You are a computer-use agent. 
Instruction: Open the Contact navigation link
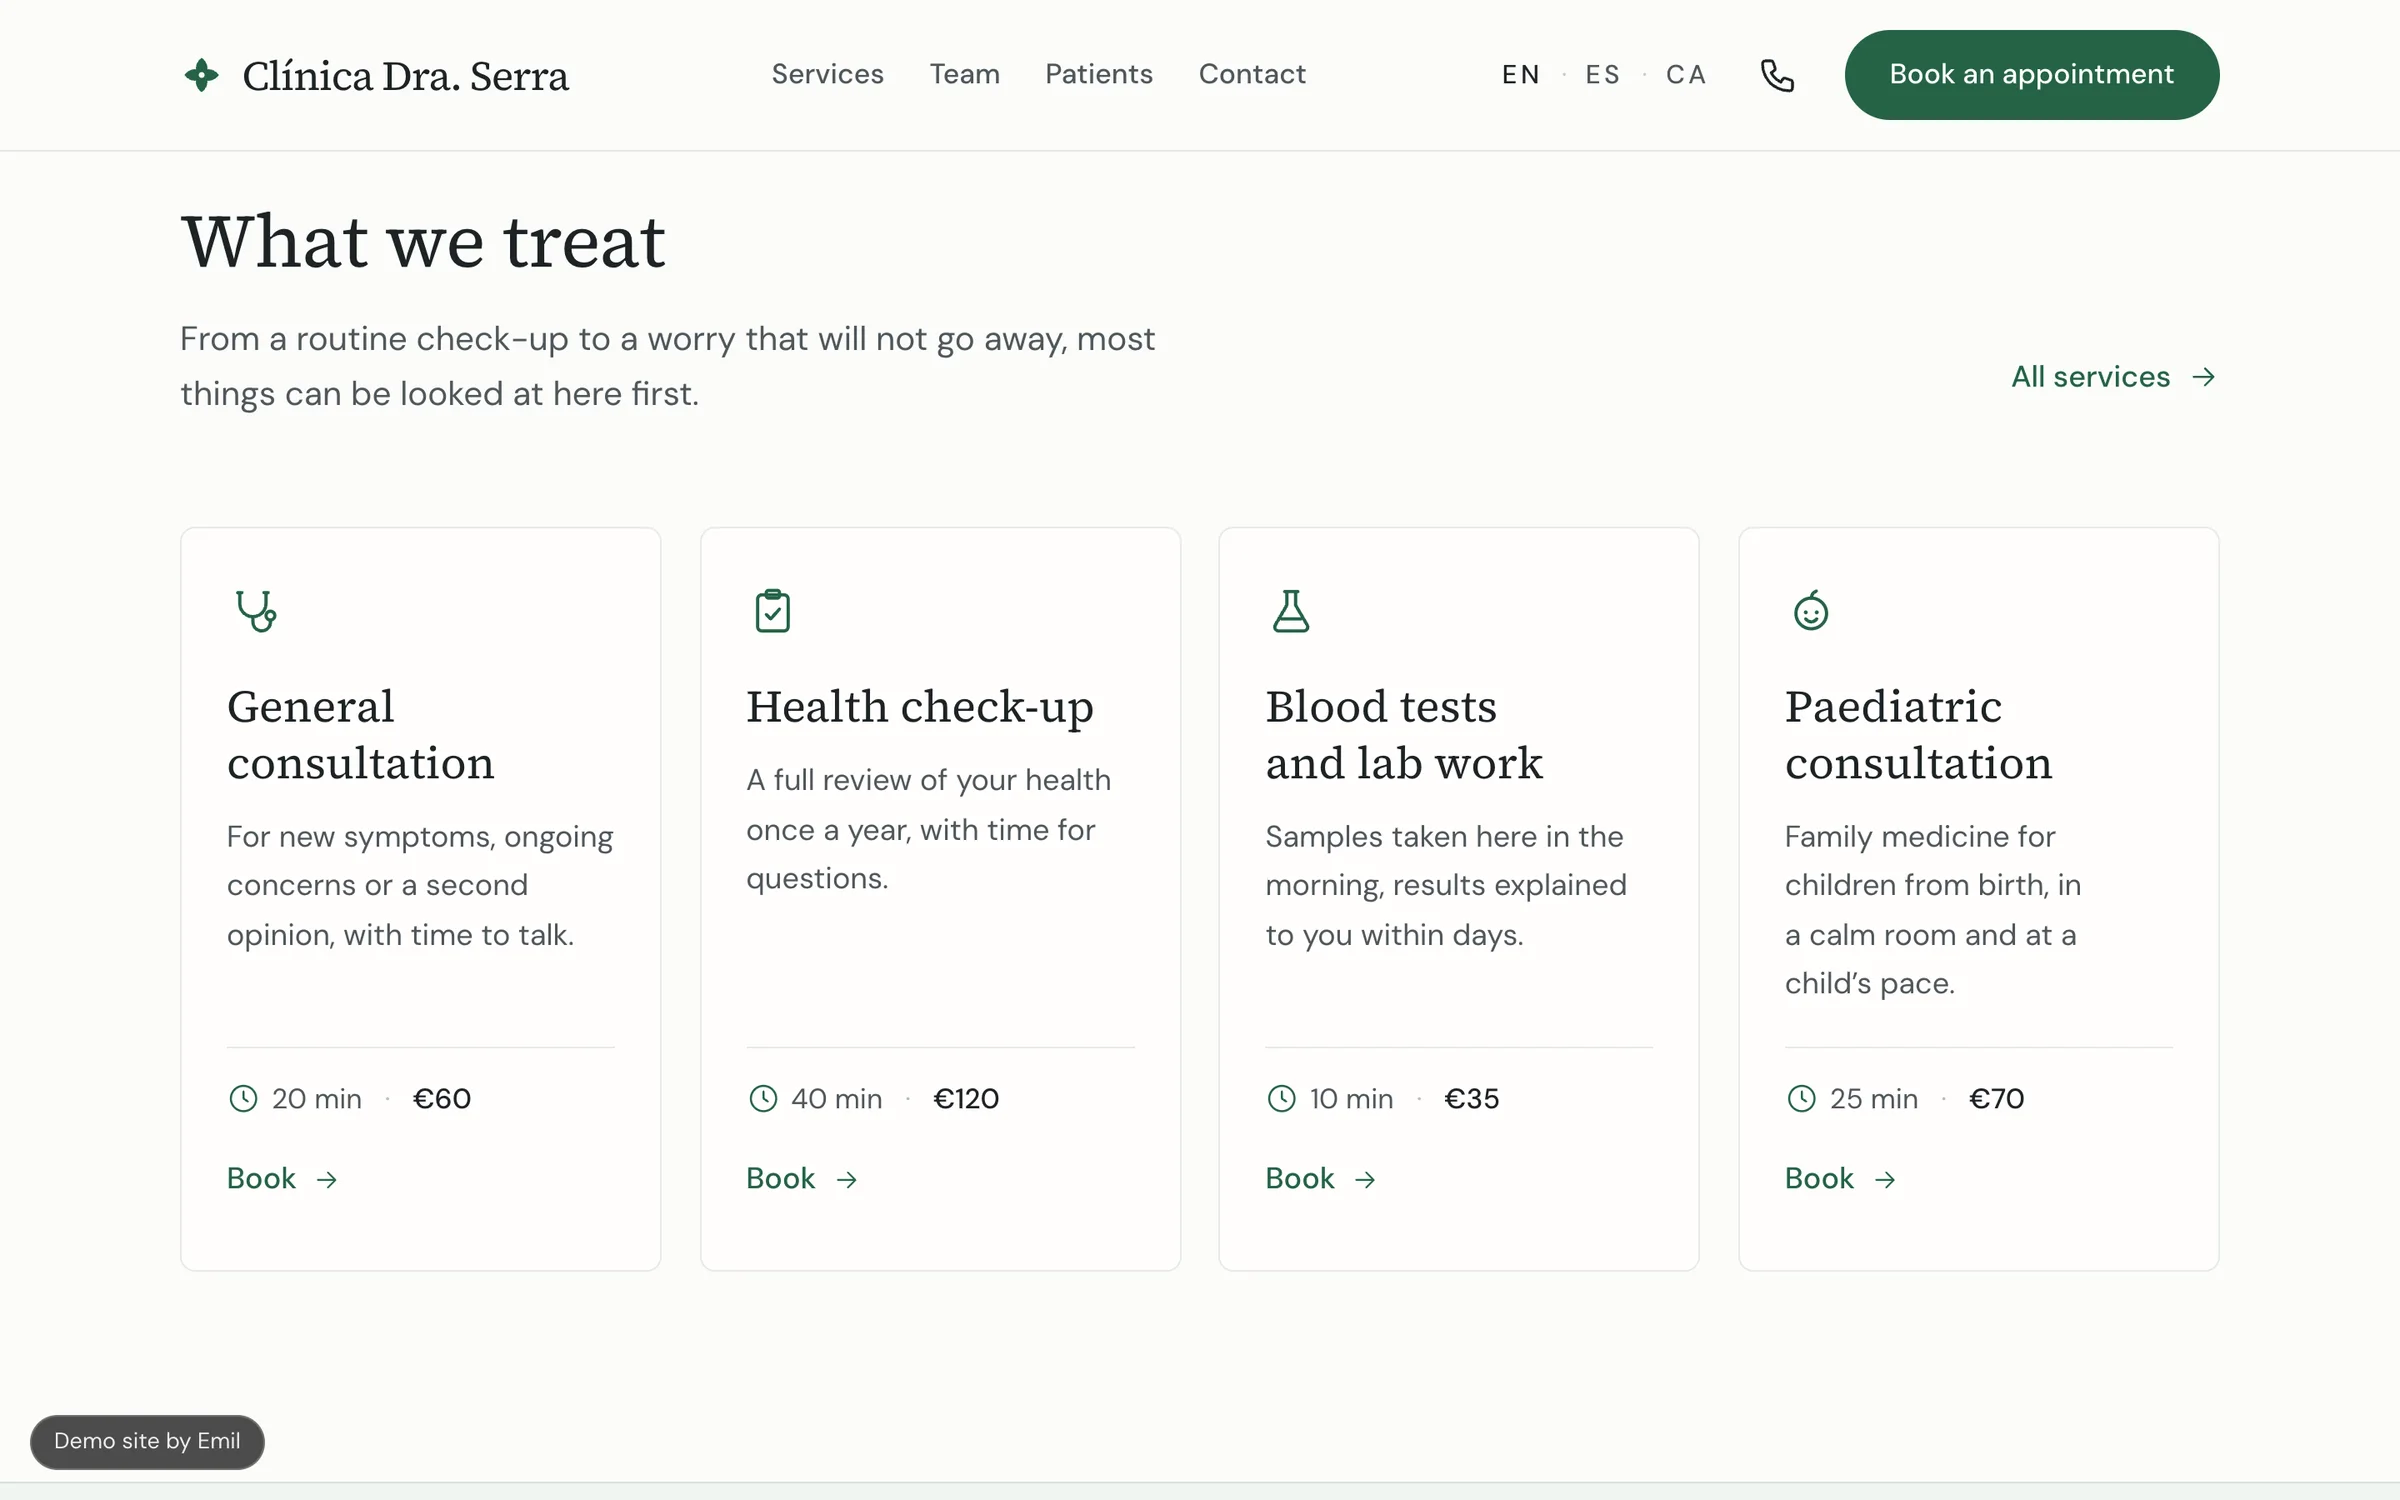1252,74
